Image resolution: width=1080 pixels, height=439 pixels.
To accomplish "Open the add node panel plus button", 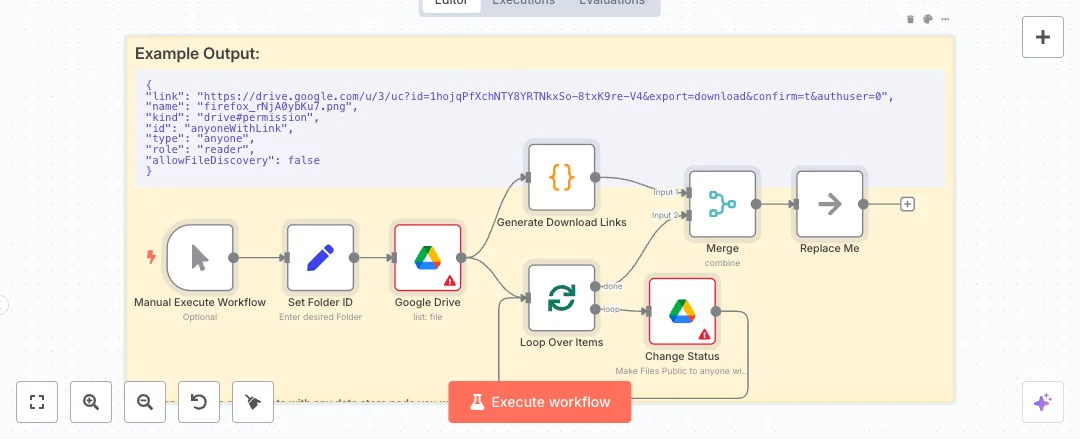I will pyautogui.click(x=1042, y=37).
